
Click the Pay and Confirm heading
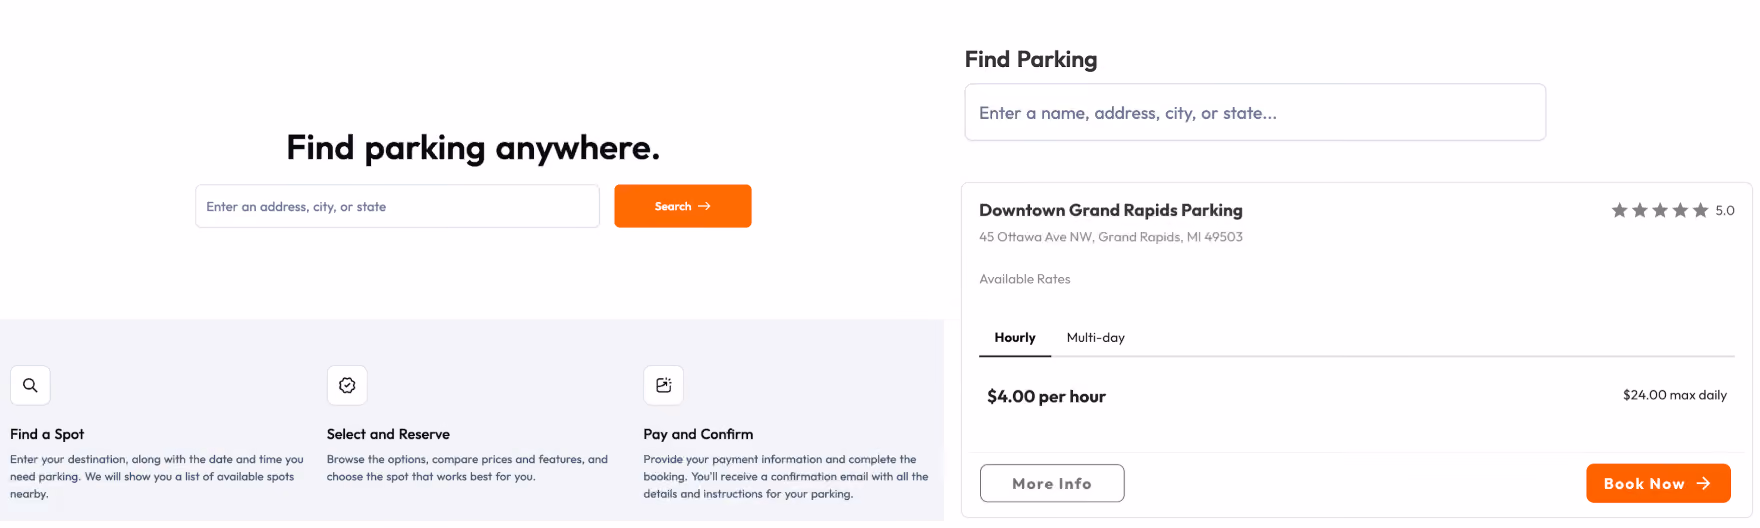(698, 434)
